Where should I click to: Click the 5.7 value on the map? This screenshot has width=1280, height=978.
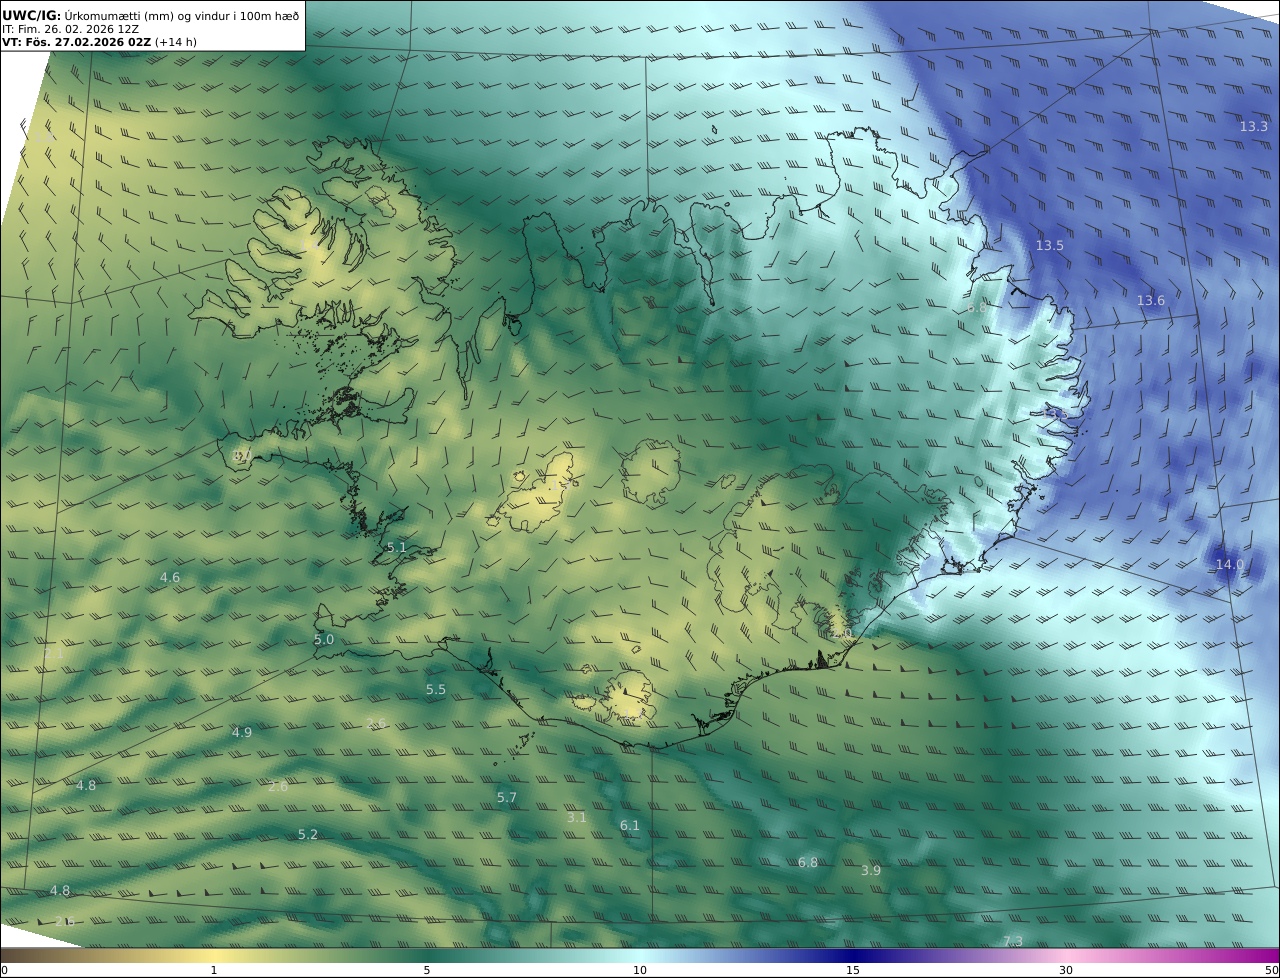pyautogui.click(x=507, y=797)
